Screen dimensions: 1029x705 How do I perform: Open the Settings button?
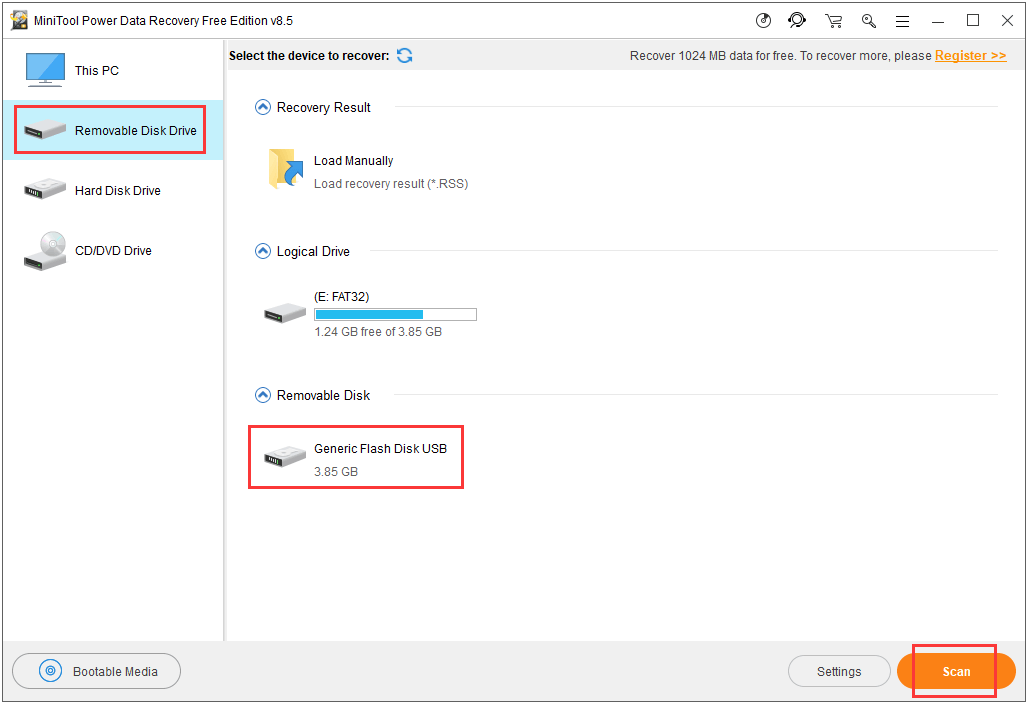pyautogui.click(x=838, y=672)
